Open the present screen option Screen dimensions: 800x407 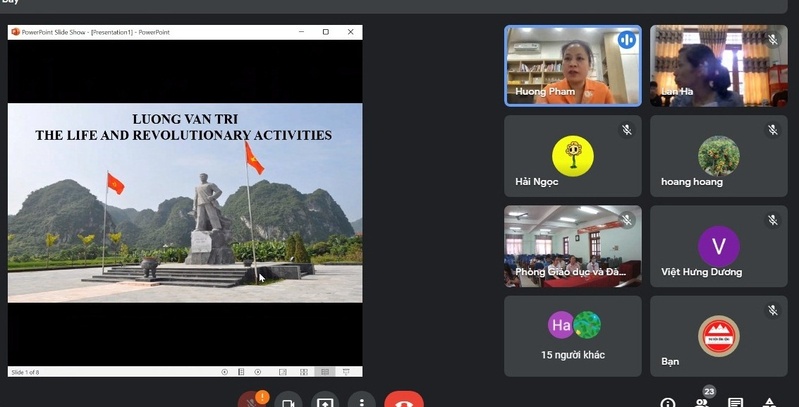(324, 403)
